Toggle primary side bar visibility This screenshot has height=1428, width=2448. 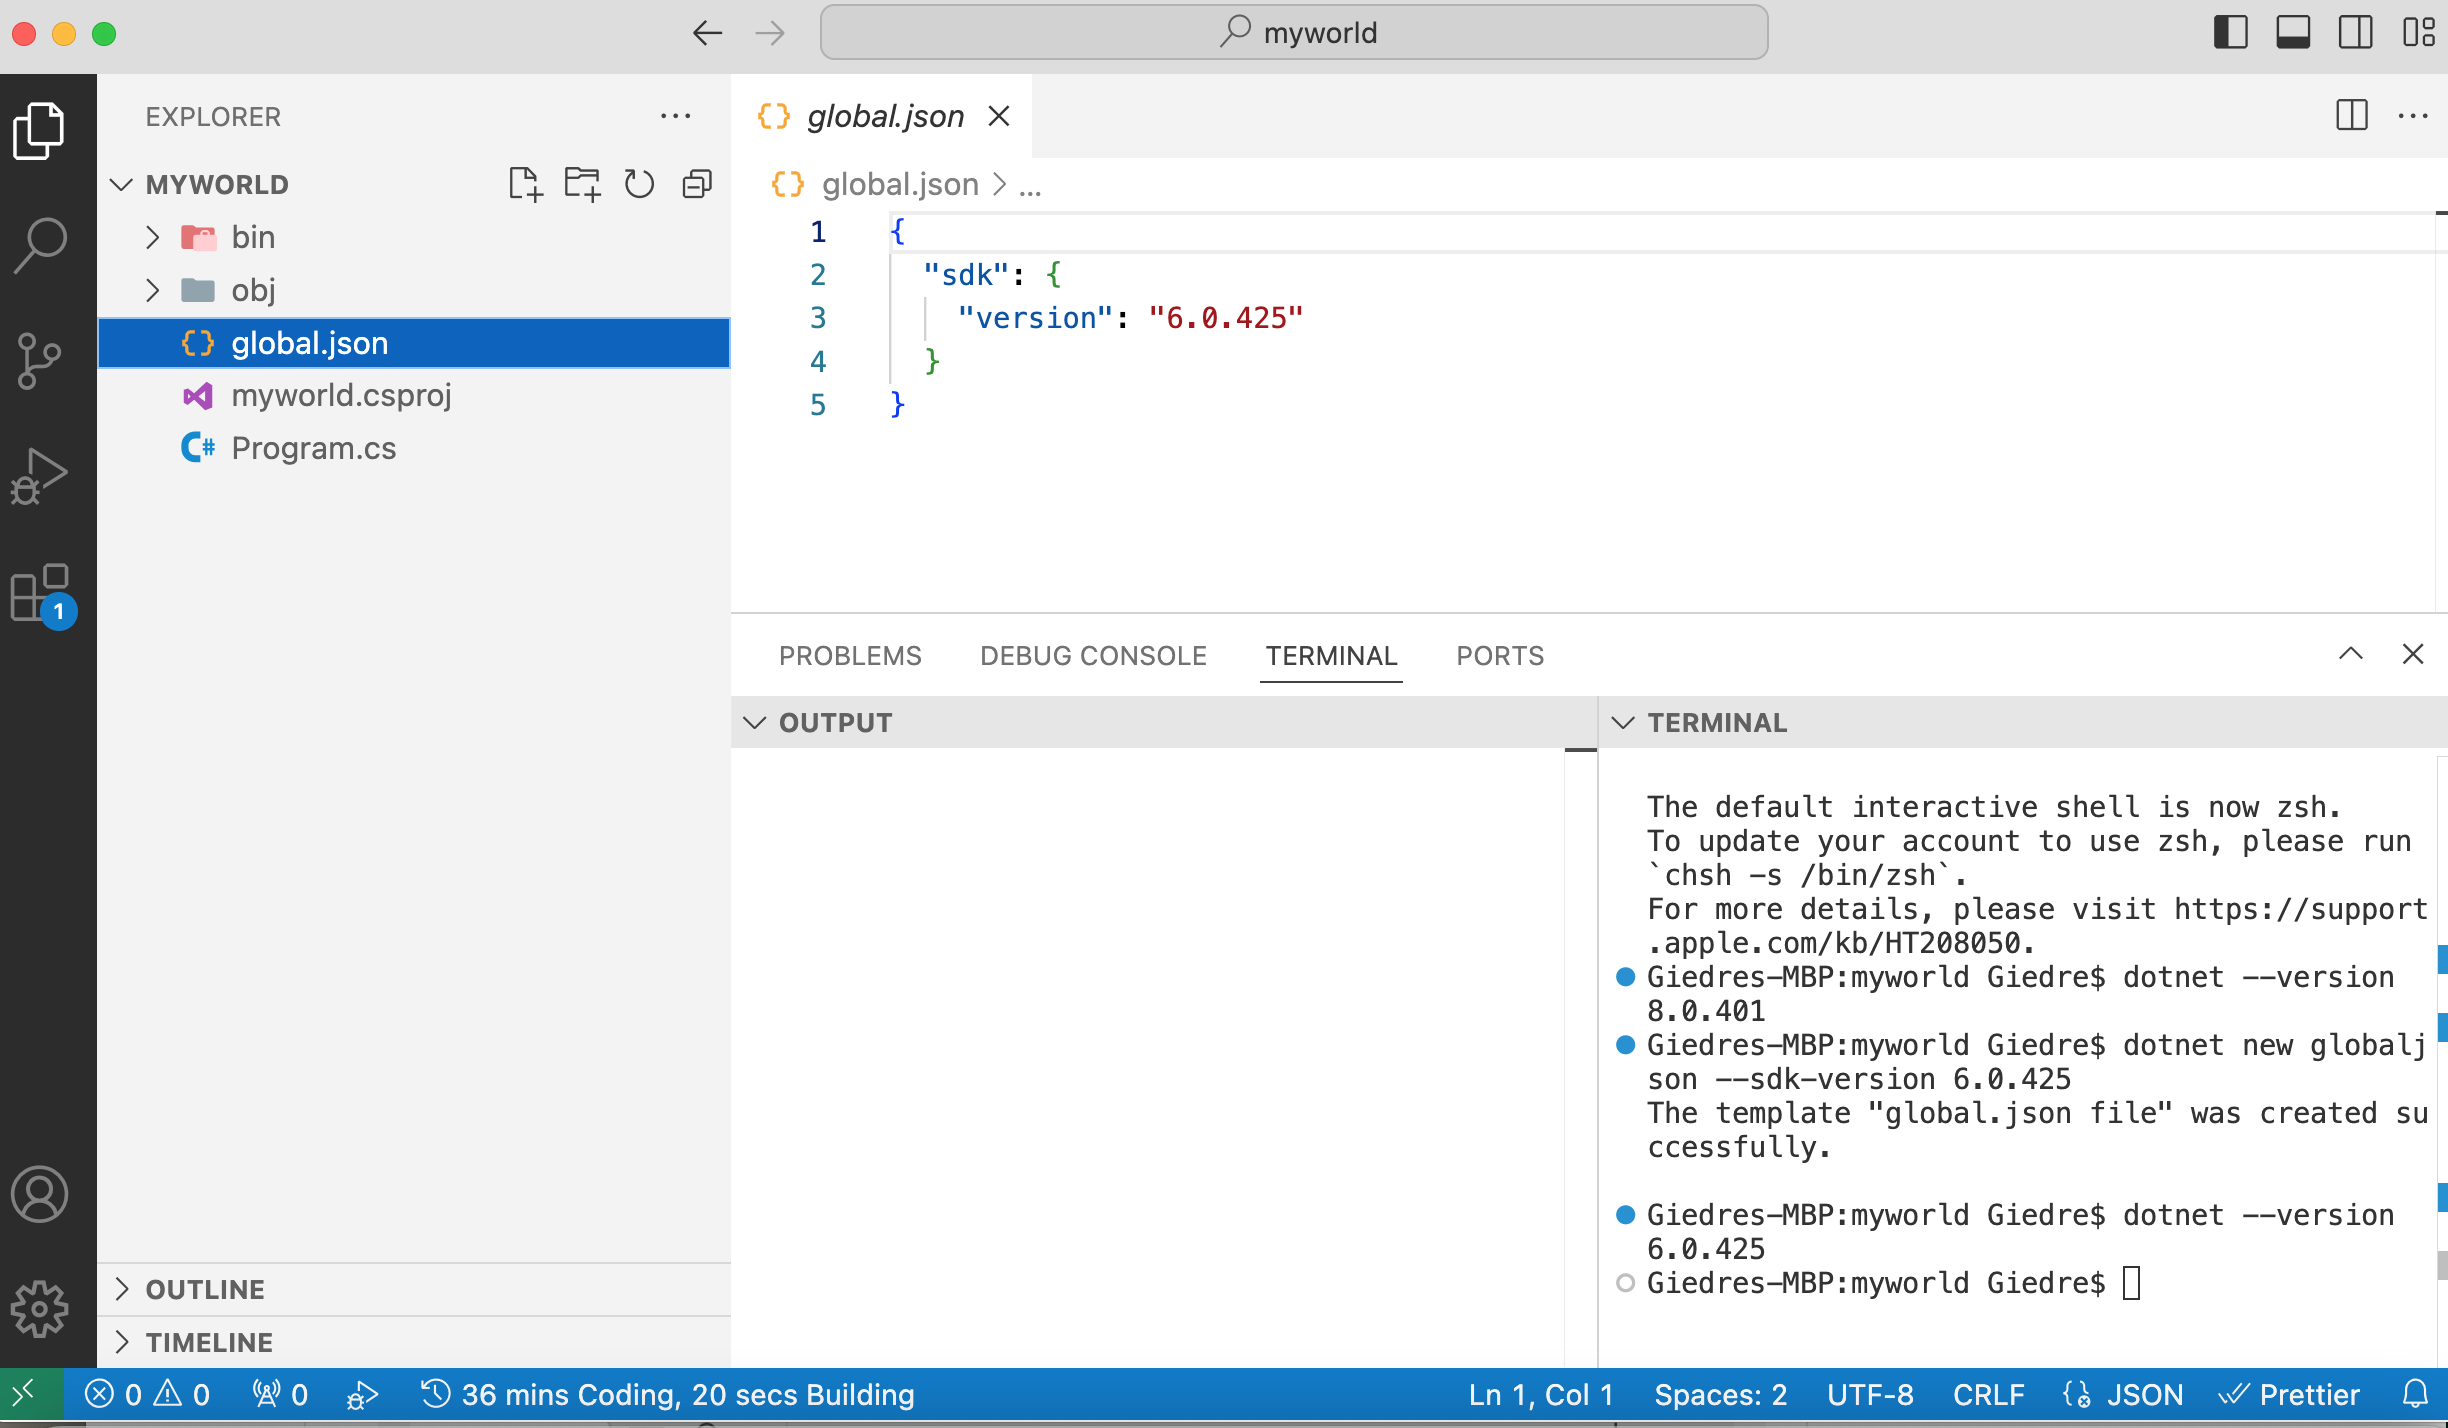click(x=2231, y=32)
